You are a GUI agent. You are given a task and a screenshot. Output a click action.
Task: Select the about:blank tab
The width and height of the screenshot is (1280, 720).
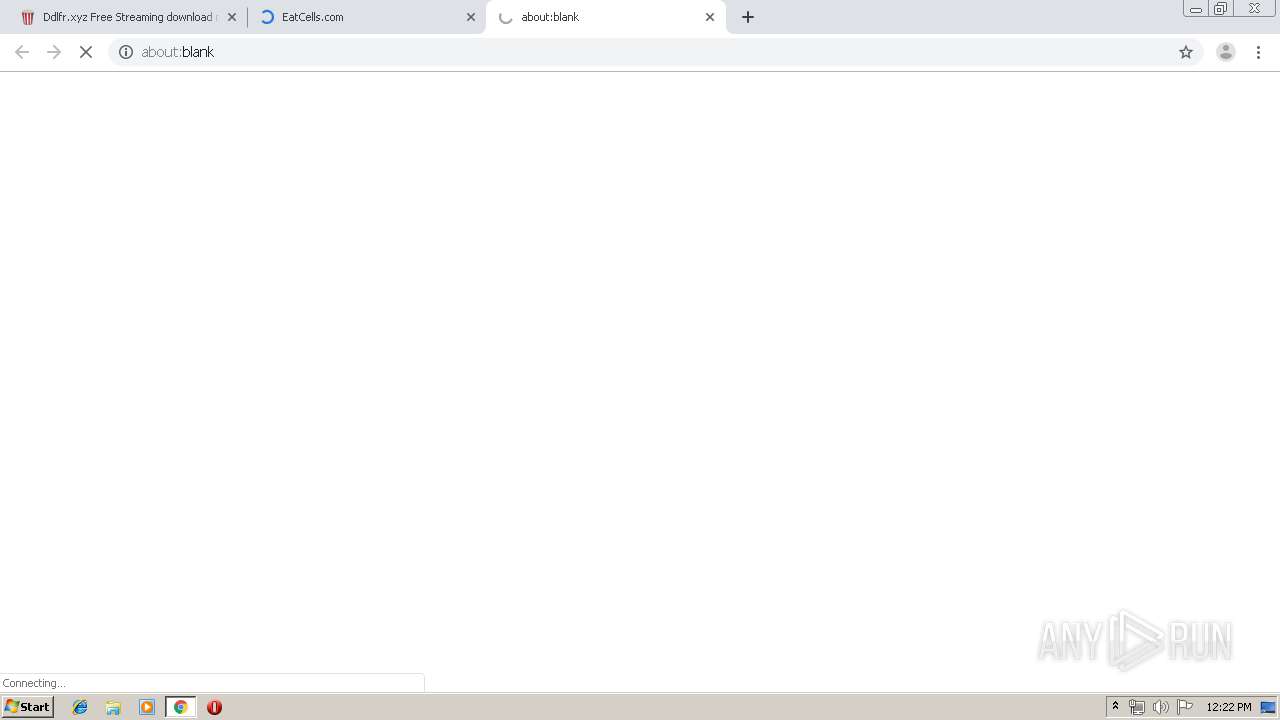pos(604,17)
